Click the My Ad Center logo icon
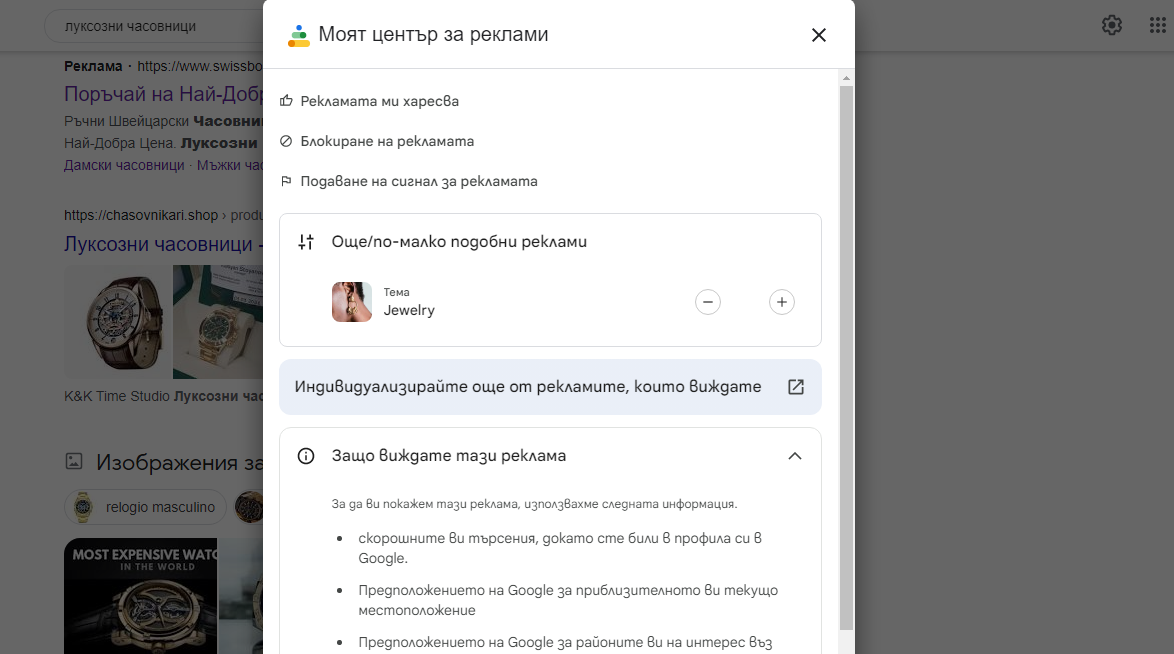The height and width of the screenshot is (654, 1174). click(298, 35)
